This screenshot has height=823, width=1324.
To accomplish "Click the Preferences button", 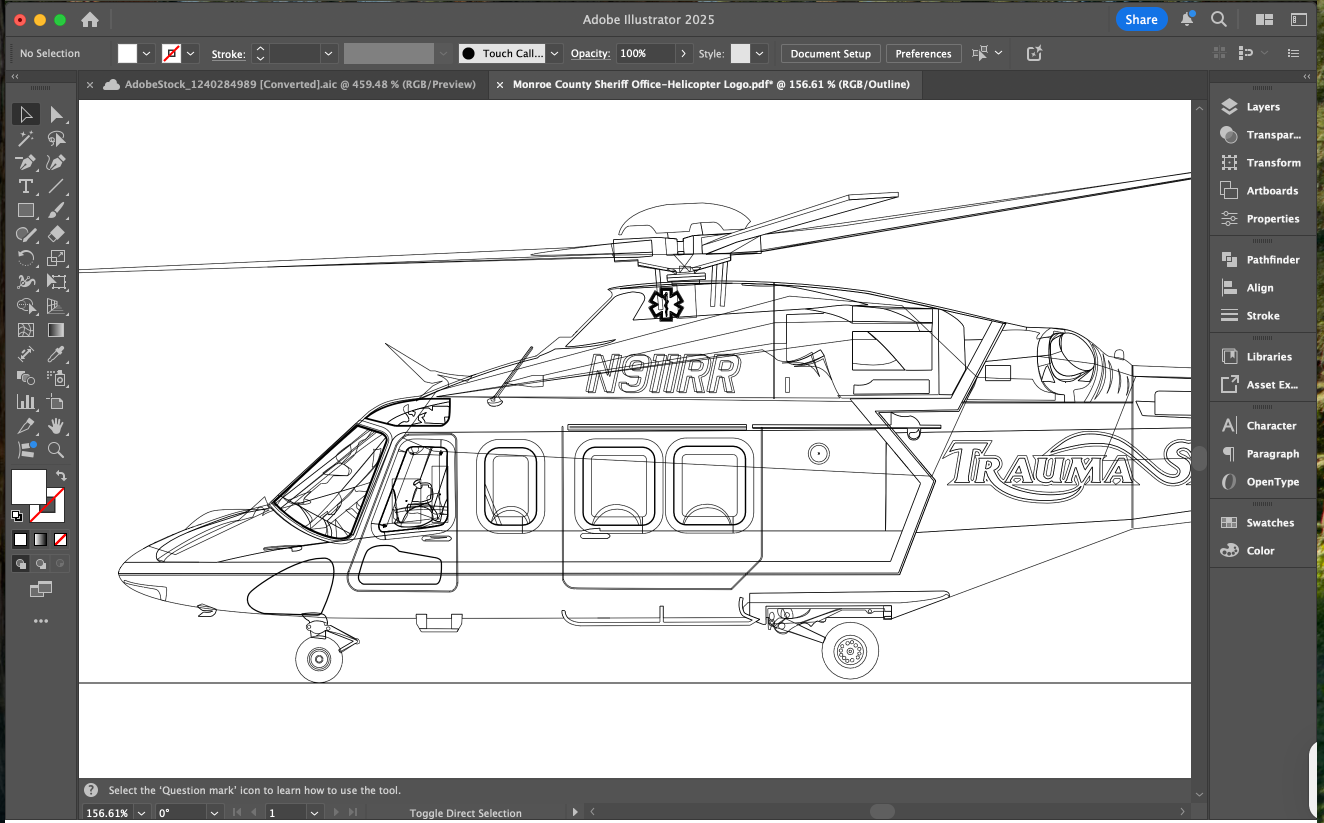I will (923, 53).
